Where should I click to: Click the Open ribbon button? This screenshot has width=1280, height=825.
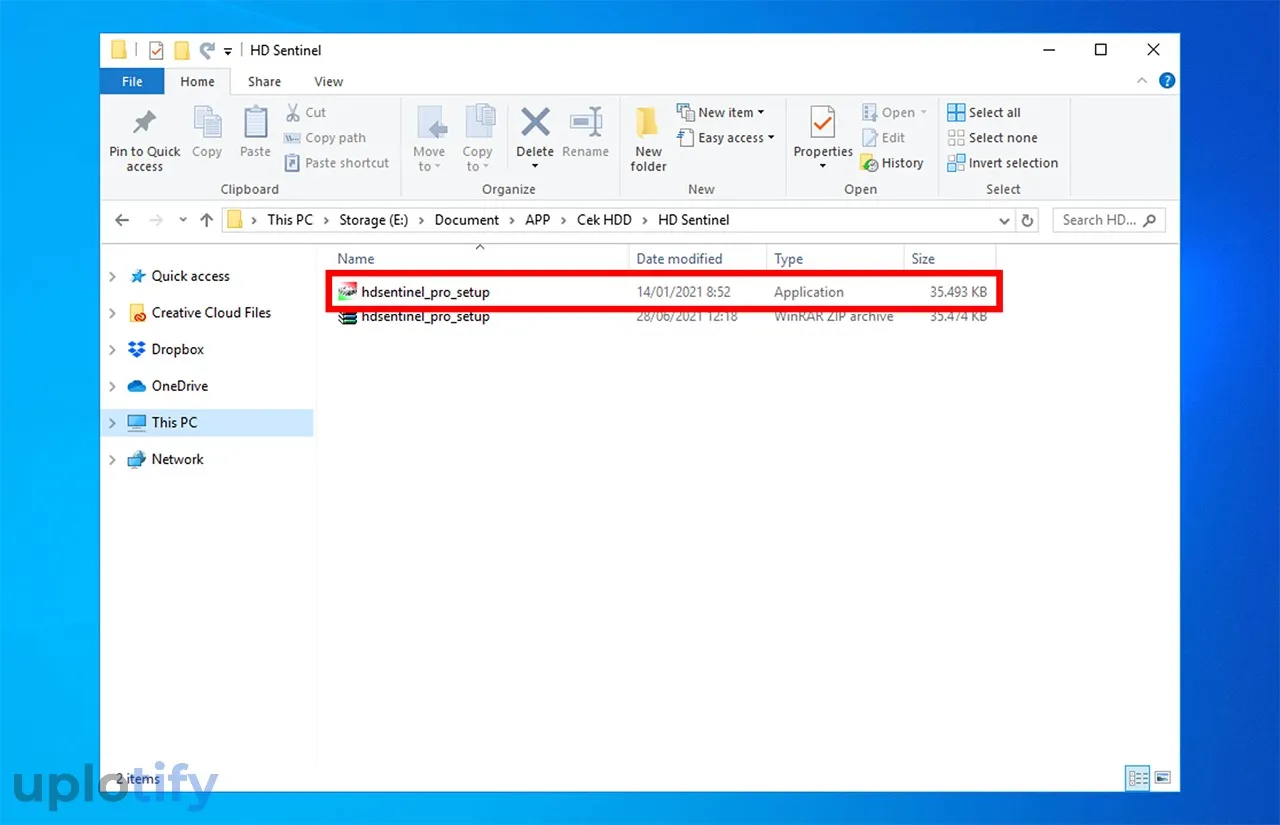[x=894, y=113]
